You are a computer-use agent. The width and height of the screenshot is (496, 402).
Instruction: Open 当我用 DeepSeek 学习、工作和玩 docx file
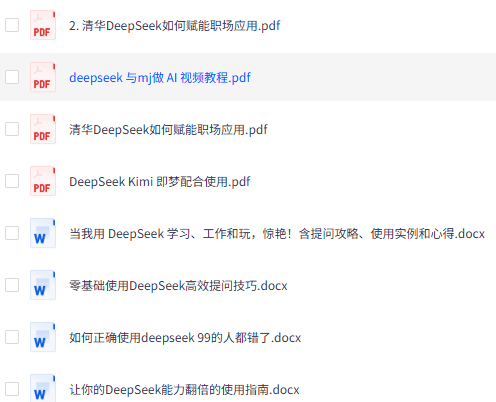[x=277, y=234]
